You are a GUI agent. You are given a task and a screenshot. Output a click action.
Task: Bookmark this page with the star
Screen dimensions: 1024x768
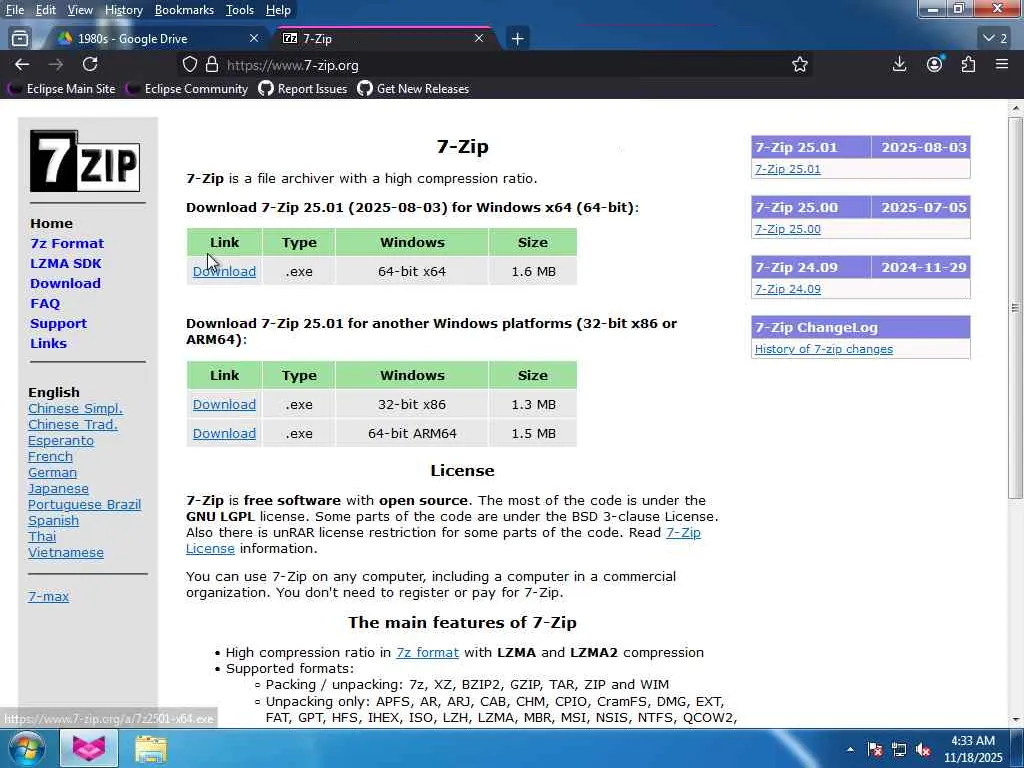(800, 65)
